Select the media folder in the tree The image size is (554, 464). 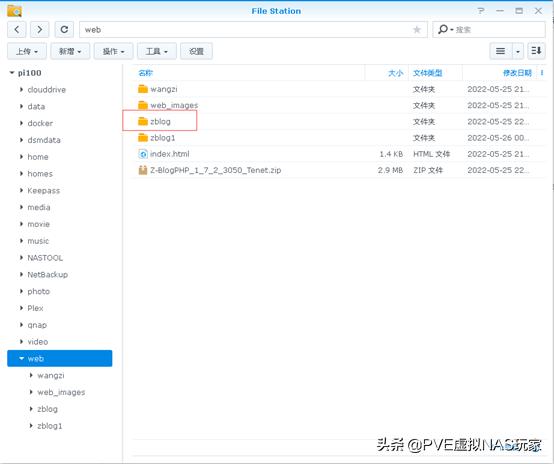pos(39,207)
